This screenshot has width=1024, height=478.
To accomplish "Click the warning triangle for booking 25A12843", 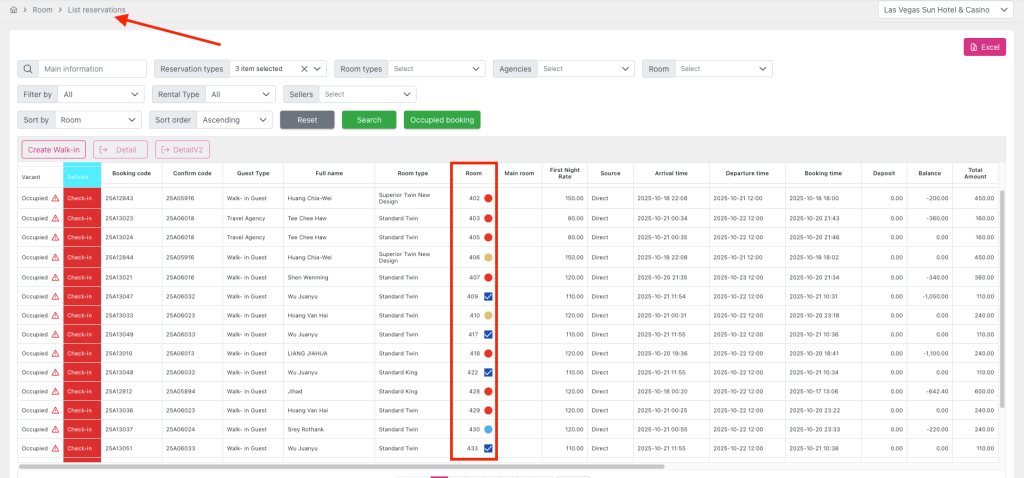I will click(56, 198).
